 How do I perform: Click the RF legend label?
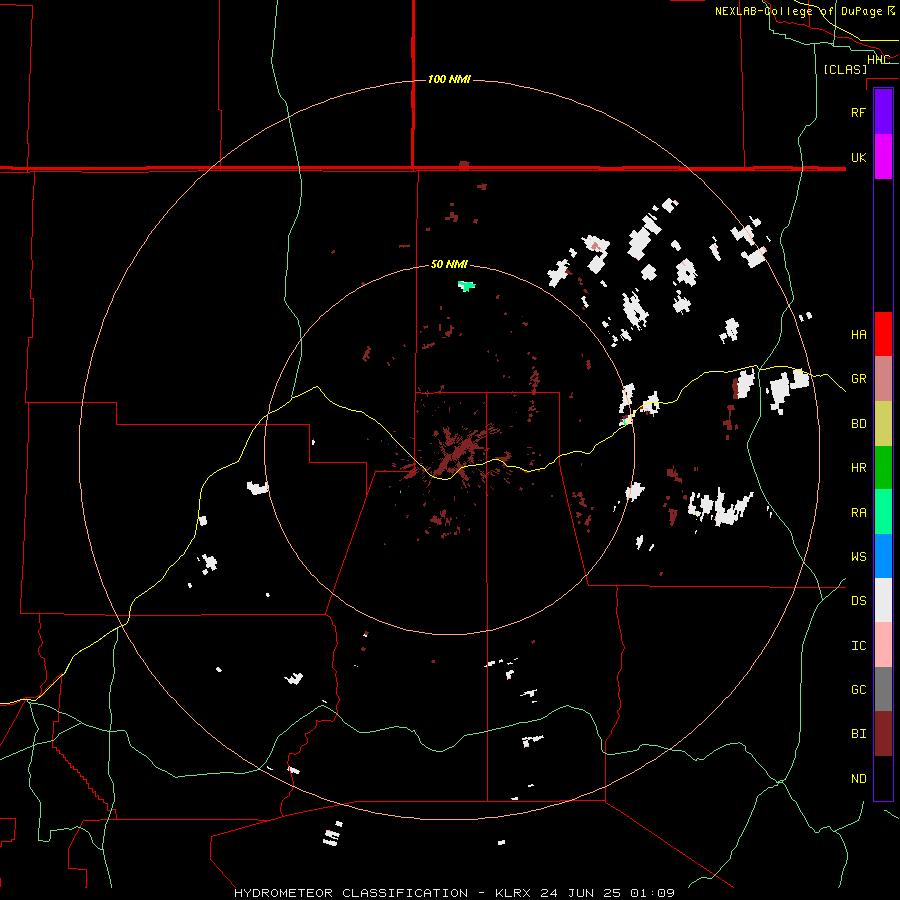[x=858, y=112]
